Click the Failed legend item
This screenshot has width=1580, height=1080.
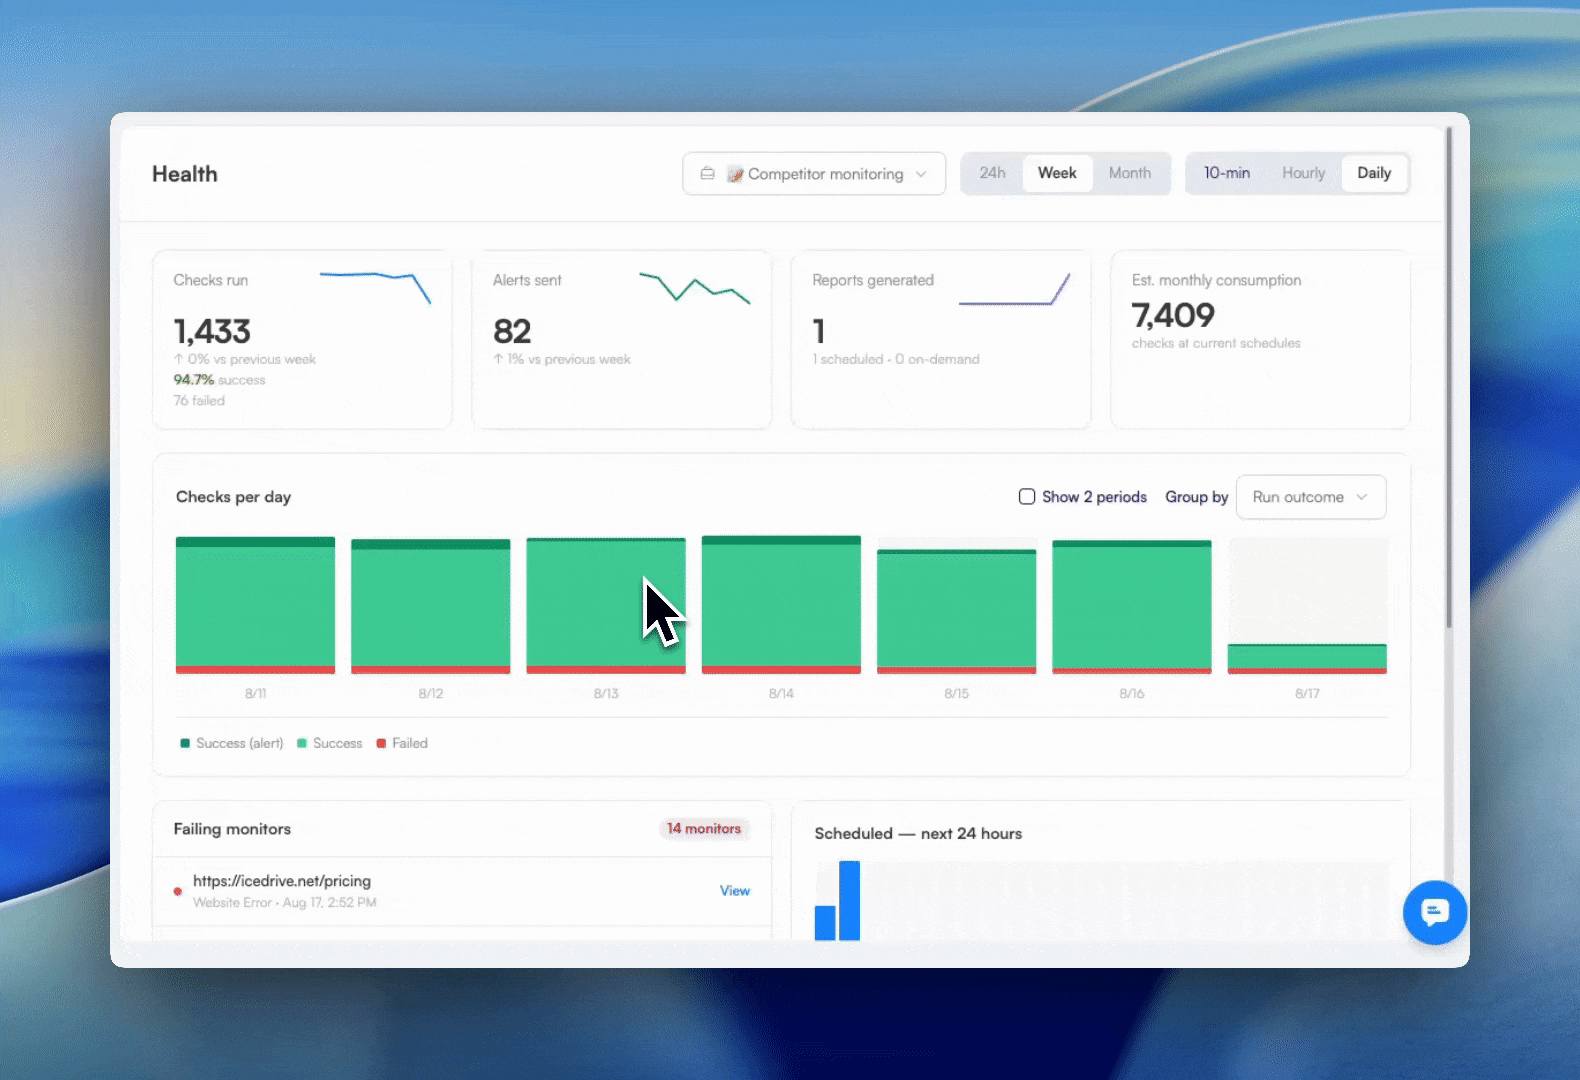[402, 743]
